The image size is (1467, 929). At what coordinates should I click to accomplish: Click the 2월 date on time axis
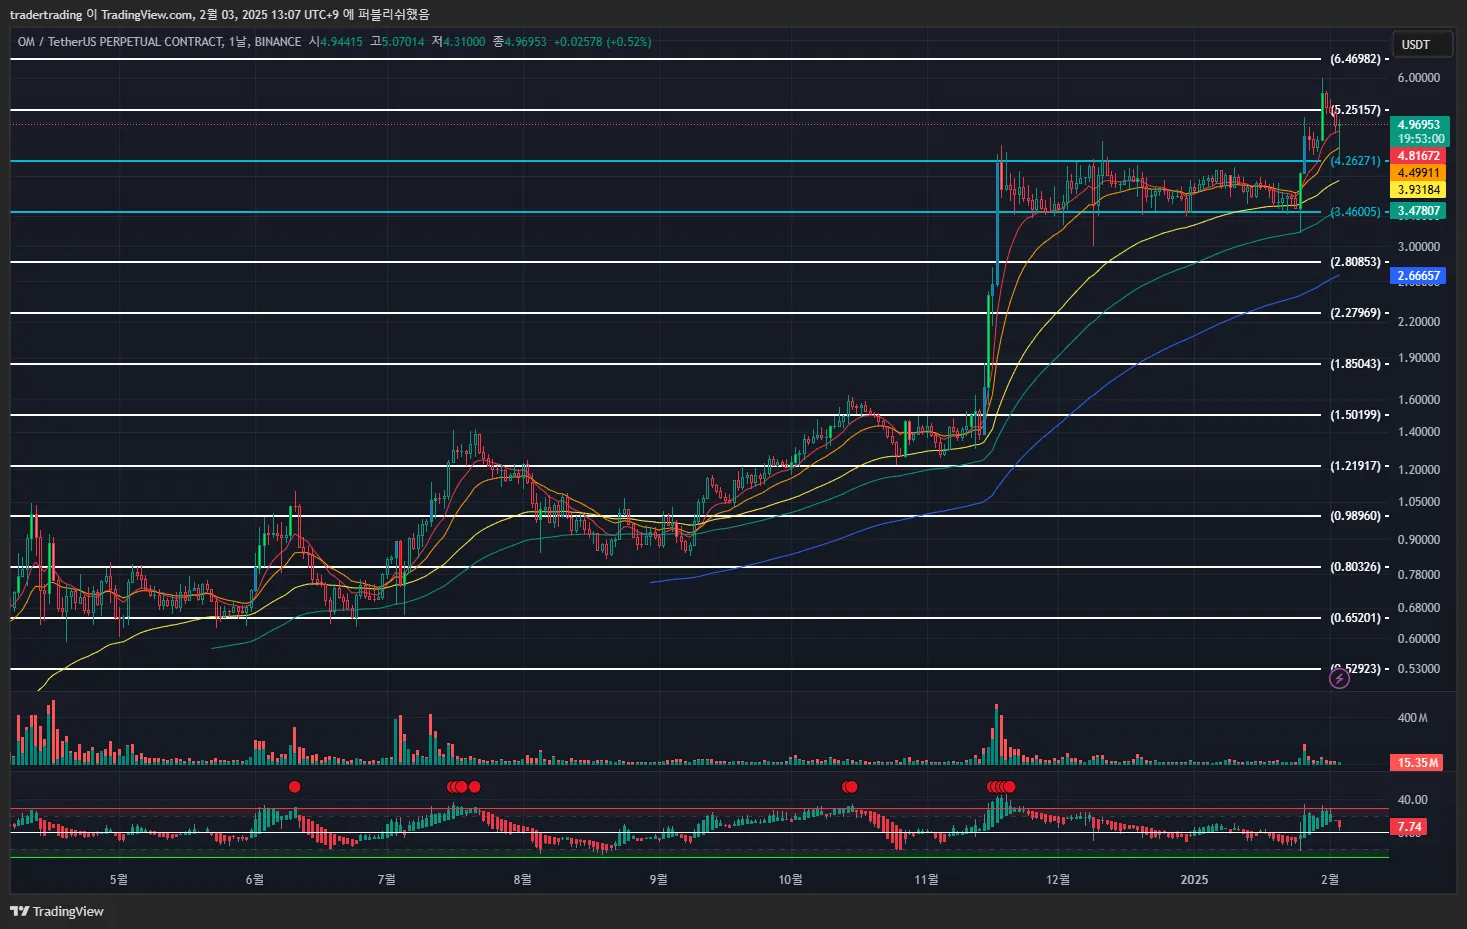[1329, 880]
